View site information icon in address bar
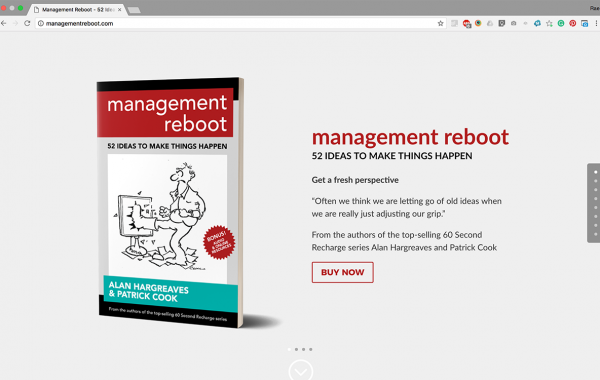The width and height of the screenshot is (600, 380). click(x=41, y=23)
